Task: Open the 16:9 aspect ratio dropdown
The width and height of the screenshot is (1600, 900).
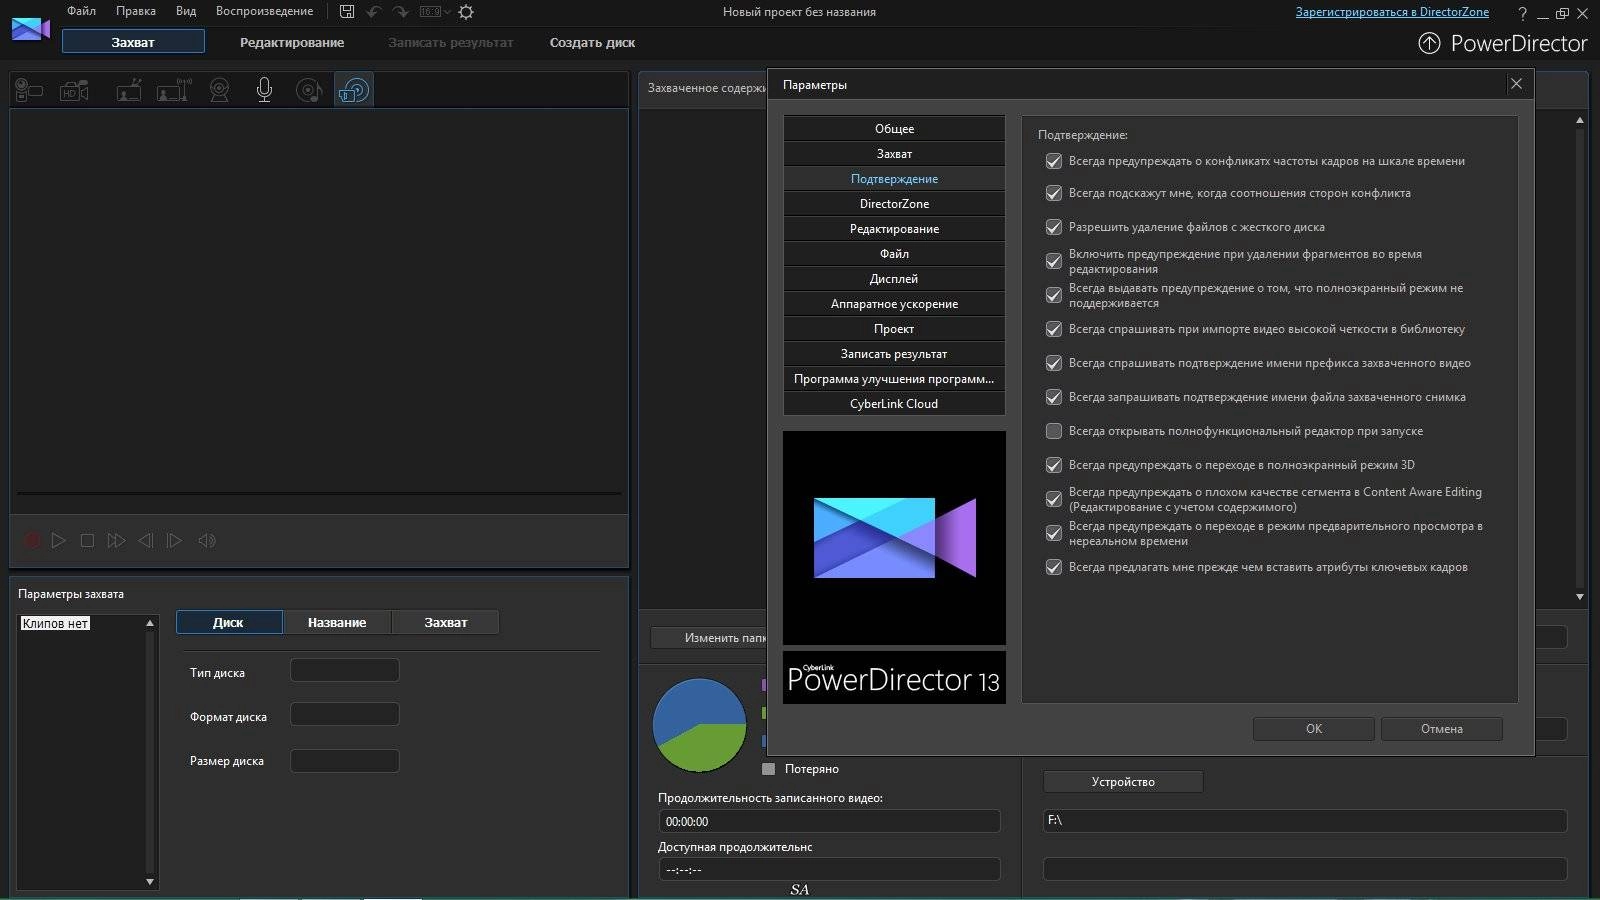Action: coord(435,12)
